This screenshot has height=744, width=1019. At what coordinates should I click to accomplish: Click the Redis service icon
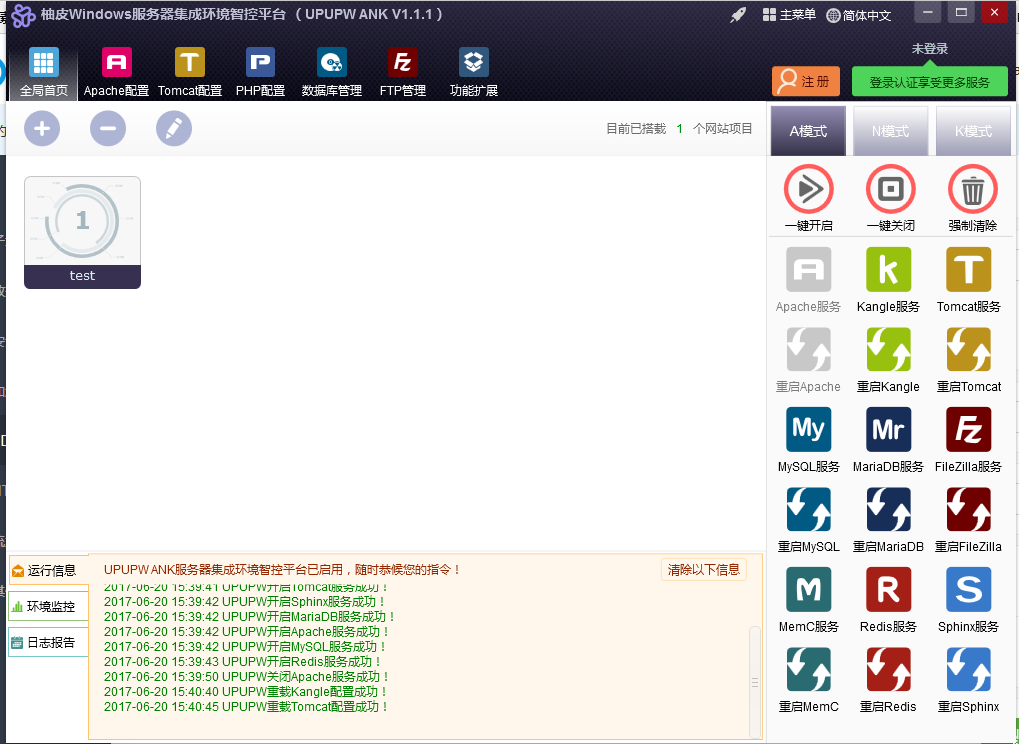click(888, 590)
